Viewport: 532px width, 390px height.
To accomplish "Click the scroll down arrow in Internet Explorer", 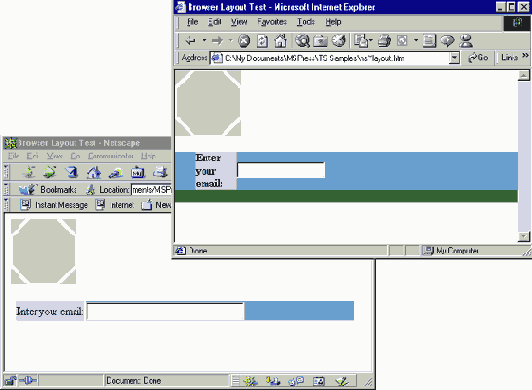I will pyautogui.click(x=524, y=236).
